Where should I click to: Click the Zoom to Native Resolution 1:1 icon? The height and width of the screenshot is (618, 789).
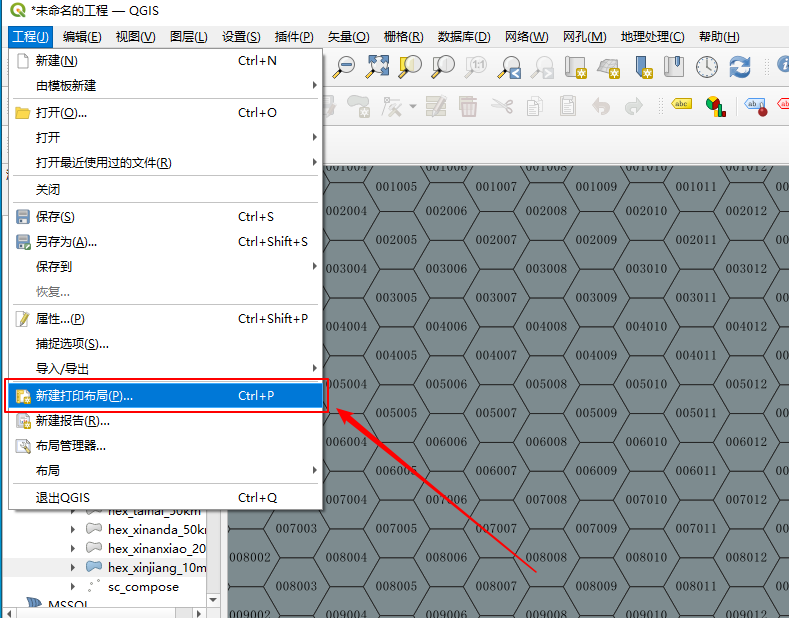[x=476, y=67]
